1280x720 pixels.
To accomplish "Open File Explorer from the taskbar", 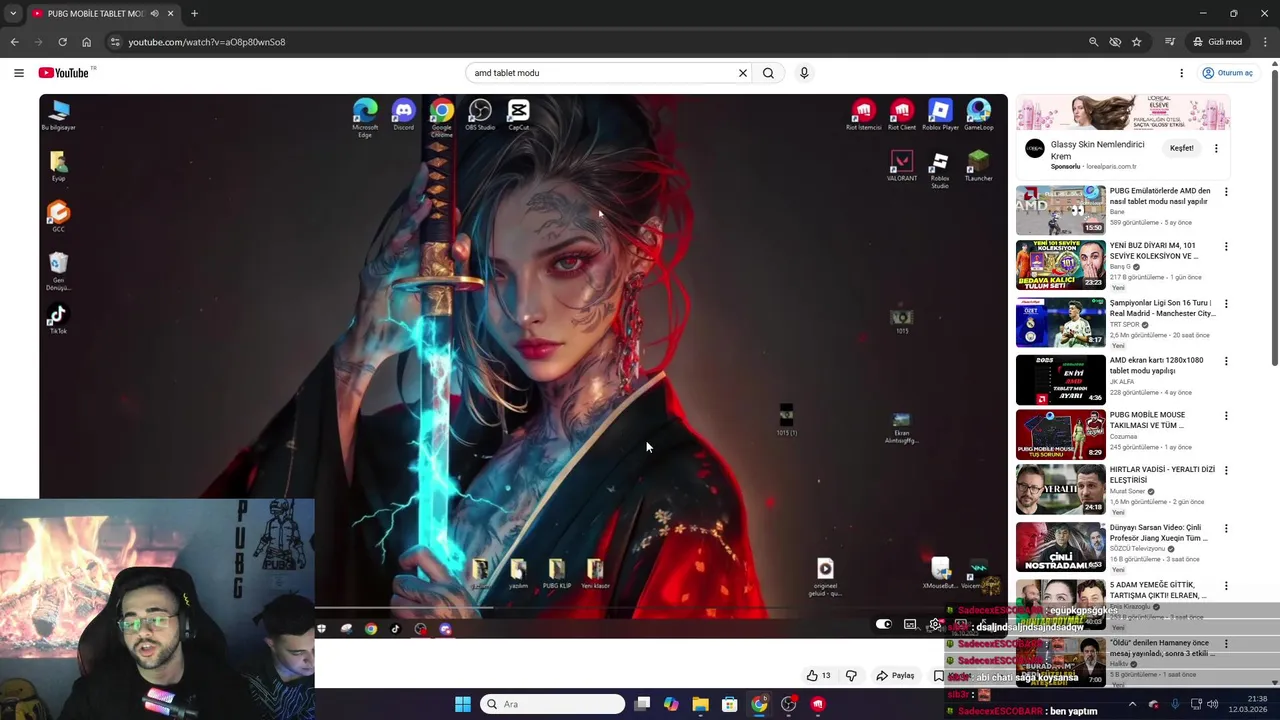I will tap(701, 704).
